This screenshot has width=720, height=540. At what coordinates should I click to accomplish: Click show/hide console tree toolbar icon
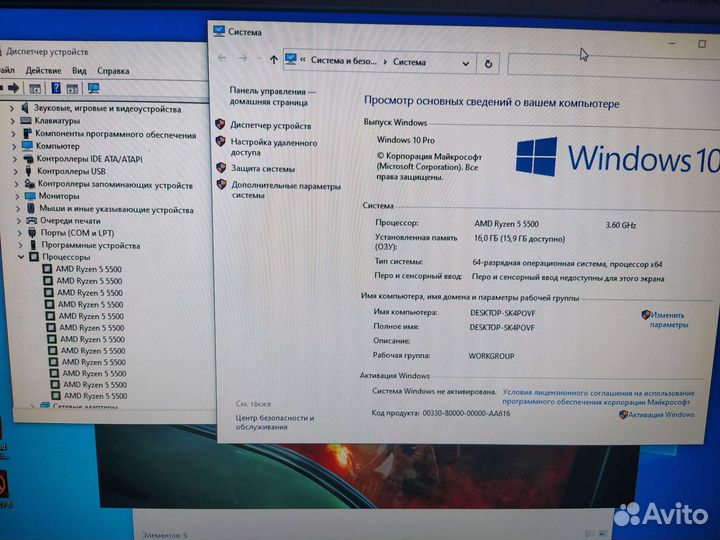coord(35,88)
